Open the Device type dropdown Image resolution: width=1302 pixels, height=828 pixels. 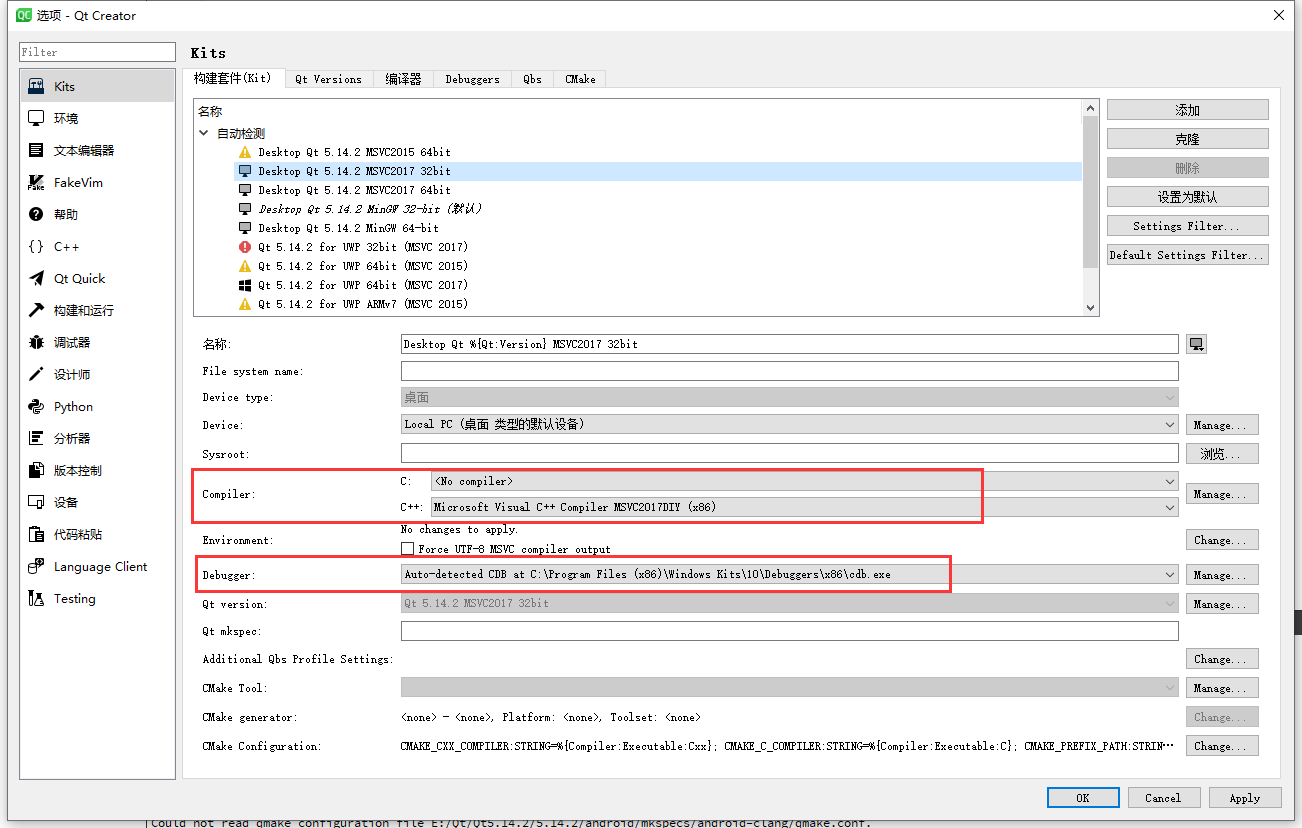789,397
